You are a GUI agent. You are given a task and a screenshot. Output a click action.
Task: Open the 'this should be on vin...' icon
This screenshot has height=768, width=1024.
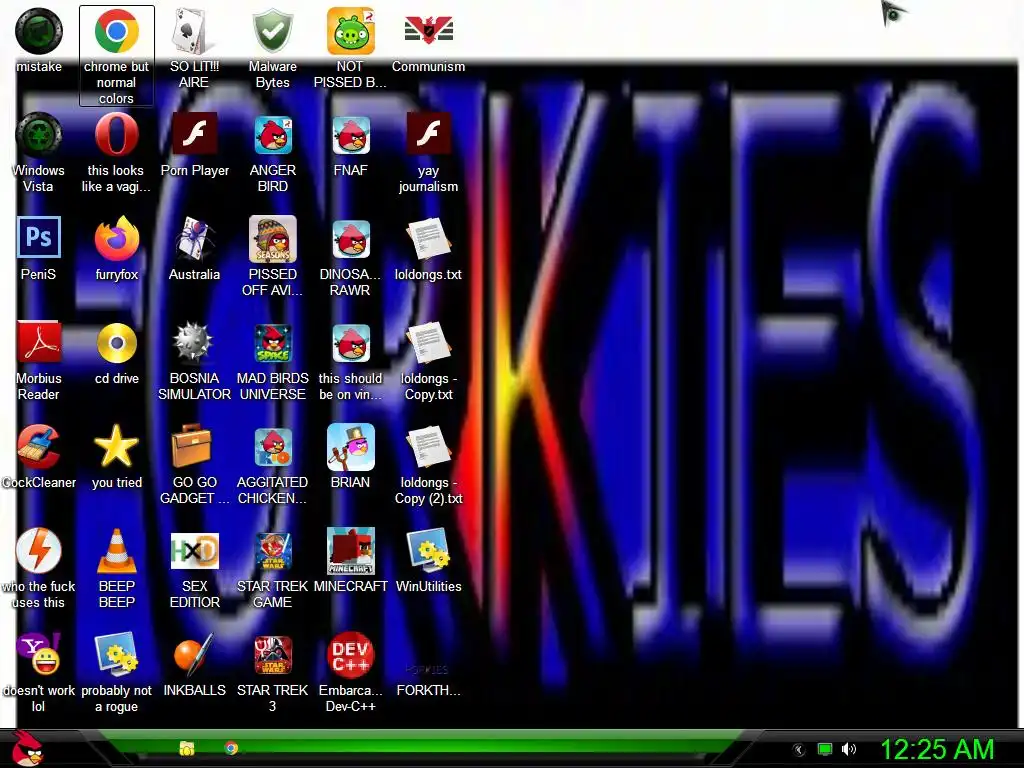point(351,343)
